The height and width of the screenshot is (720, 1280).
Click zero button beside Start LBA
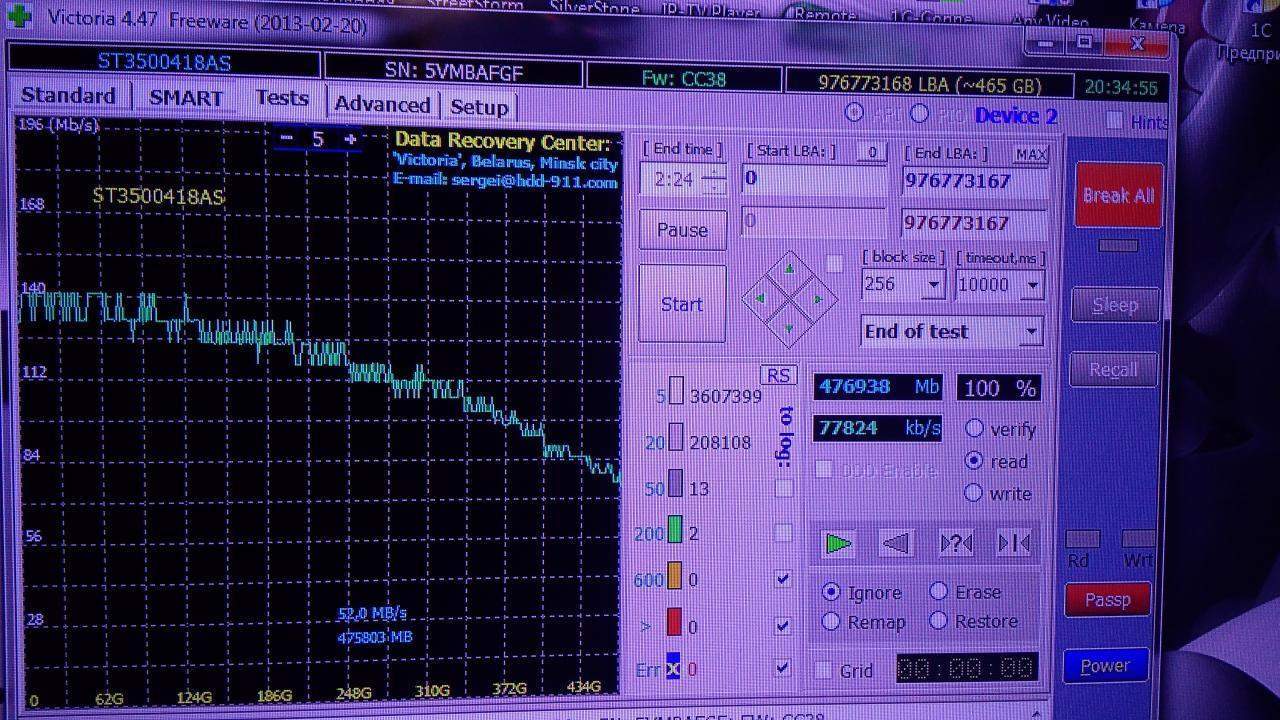[872, 153]
